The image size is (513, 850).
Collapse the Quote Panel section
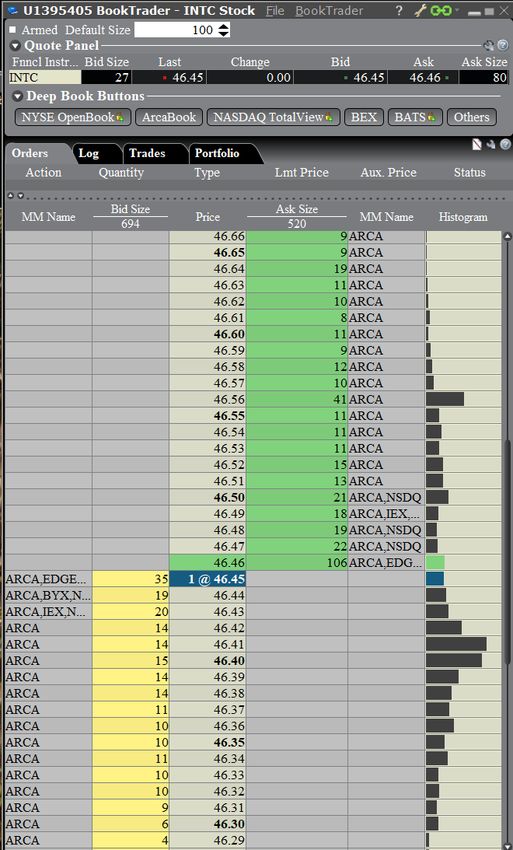coord(16,46)
